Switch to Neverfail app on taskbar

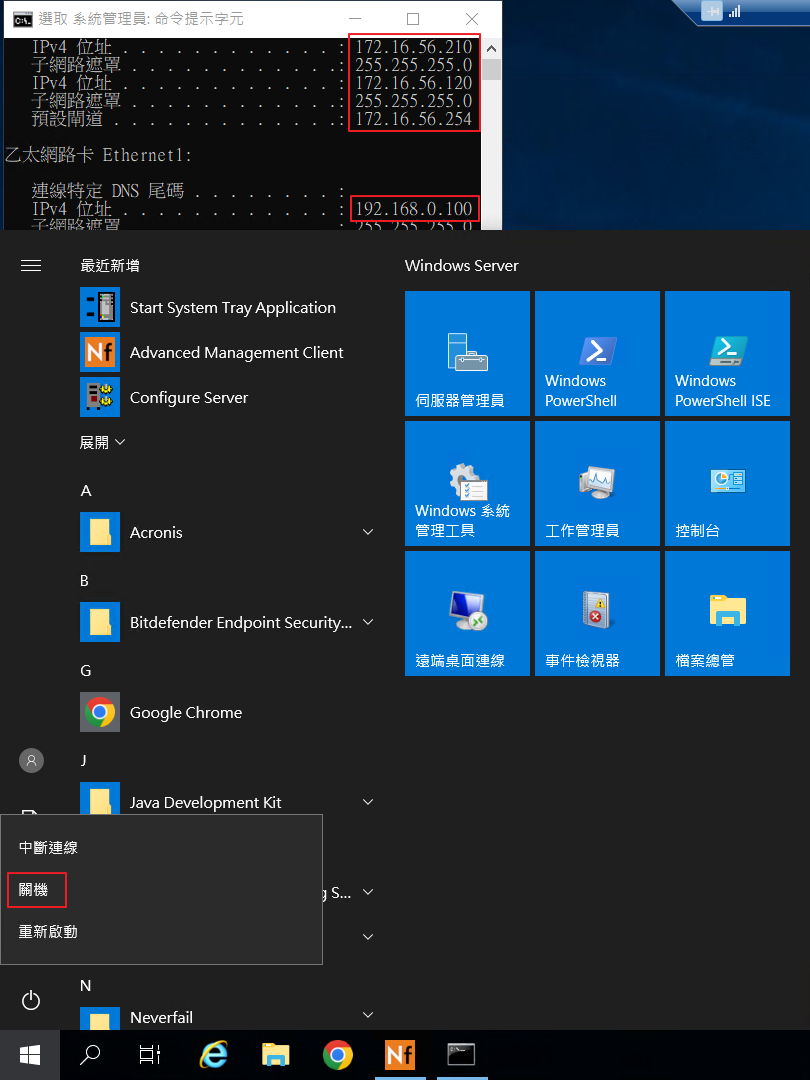[x=399, y=1055]
